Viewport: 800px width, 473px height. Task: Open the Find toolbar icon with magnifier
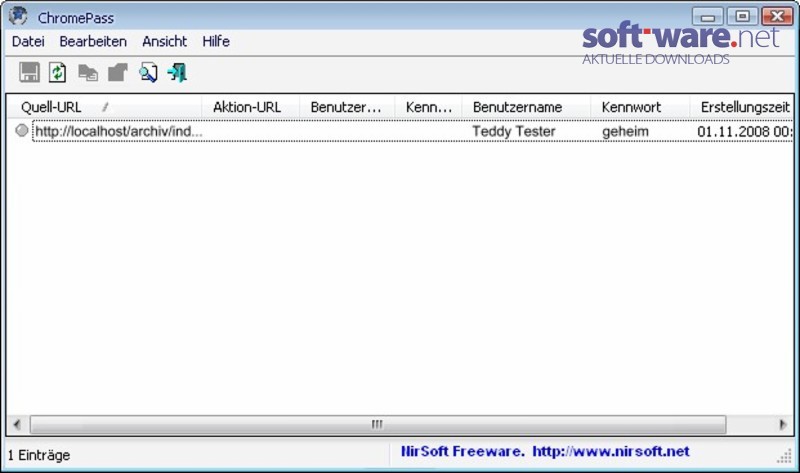click(x=148, y=72)
